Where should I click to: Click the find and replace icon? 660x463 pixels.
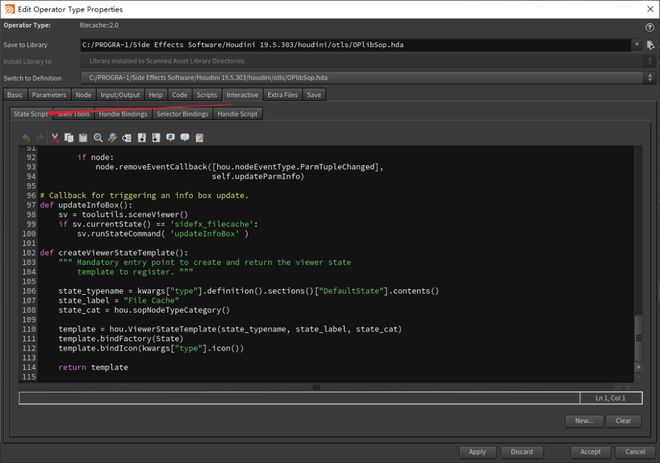coord(113,136)
